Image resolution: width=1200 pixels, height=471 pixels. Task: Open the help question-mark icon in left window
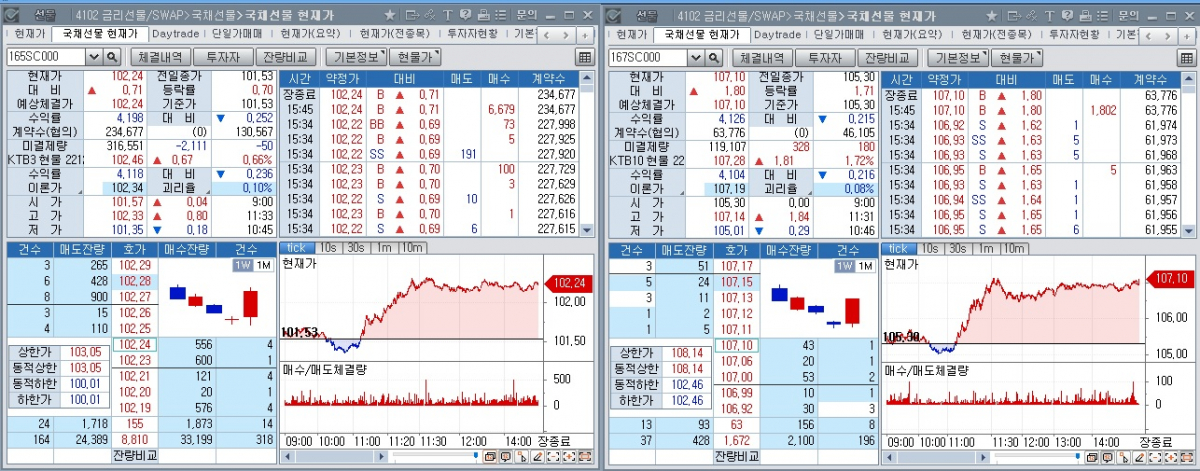pos(465,15)
